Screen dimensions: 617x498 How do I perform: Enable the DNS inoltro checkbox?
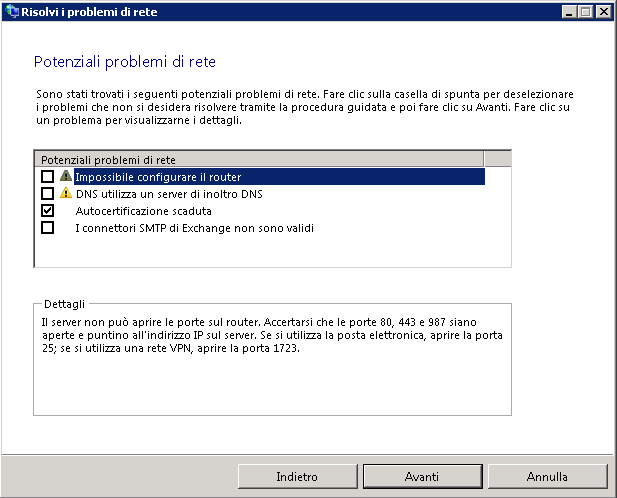47,194
